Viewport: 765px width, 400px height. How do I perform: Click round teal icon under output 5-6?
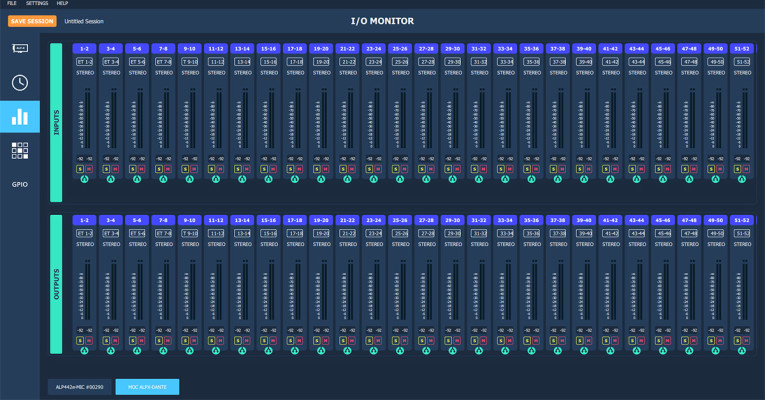click(x=137, y=351)
